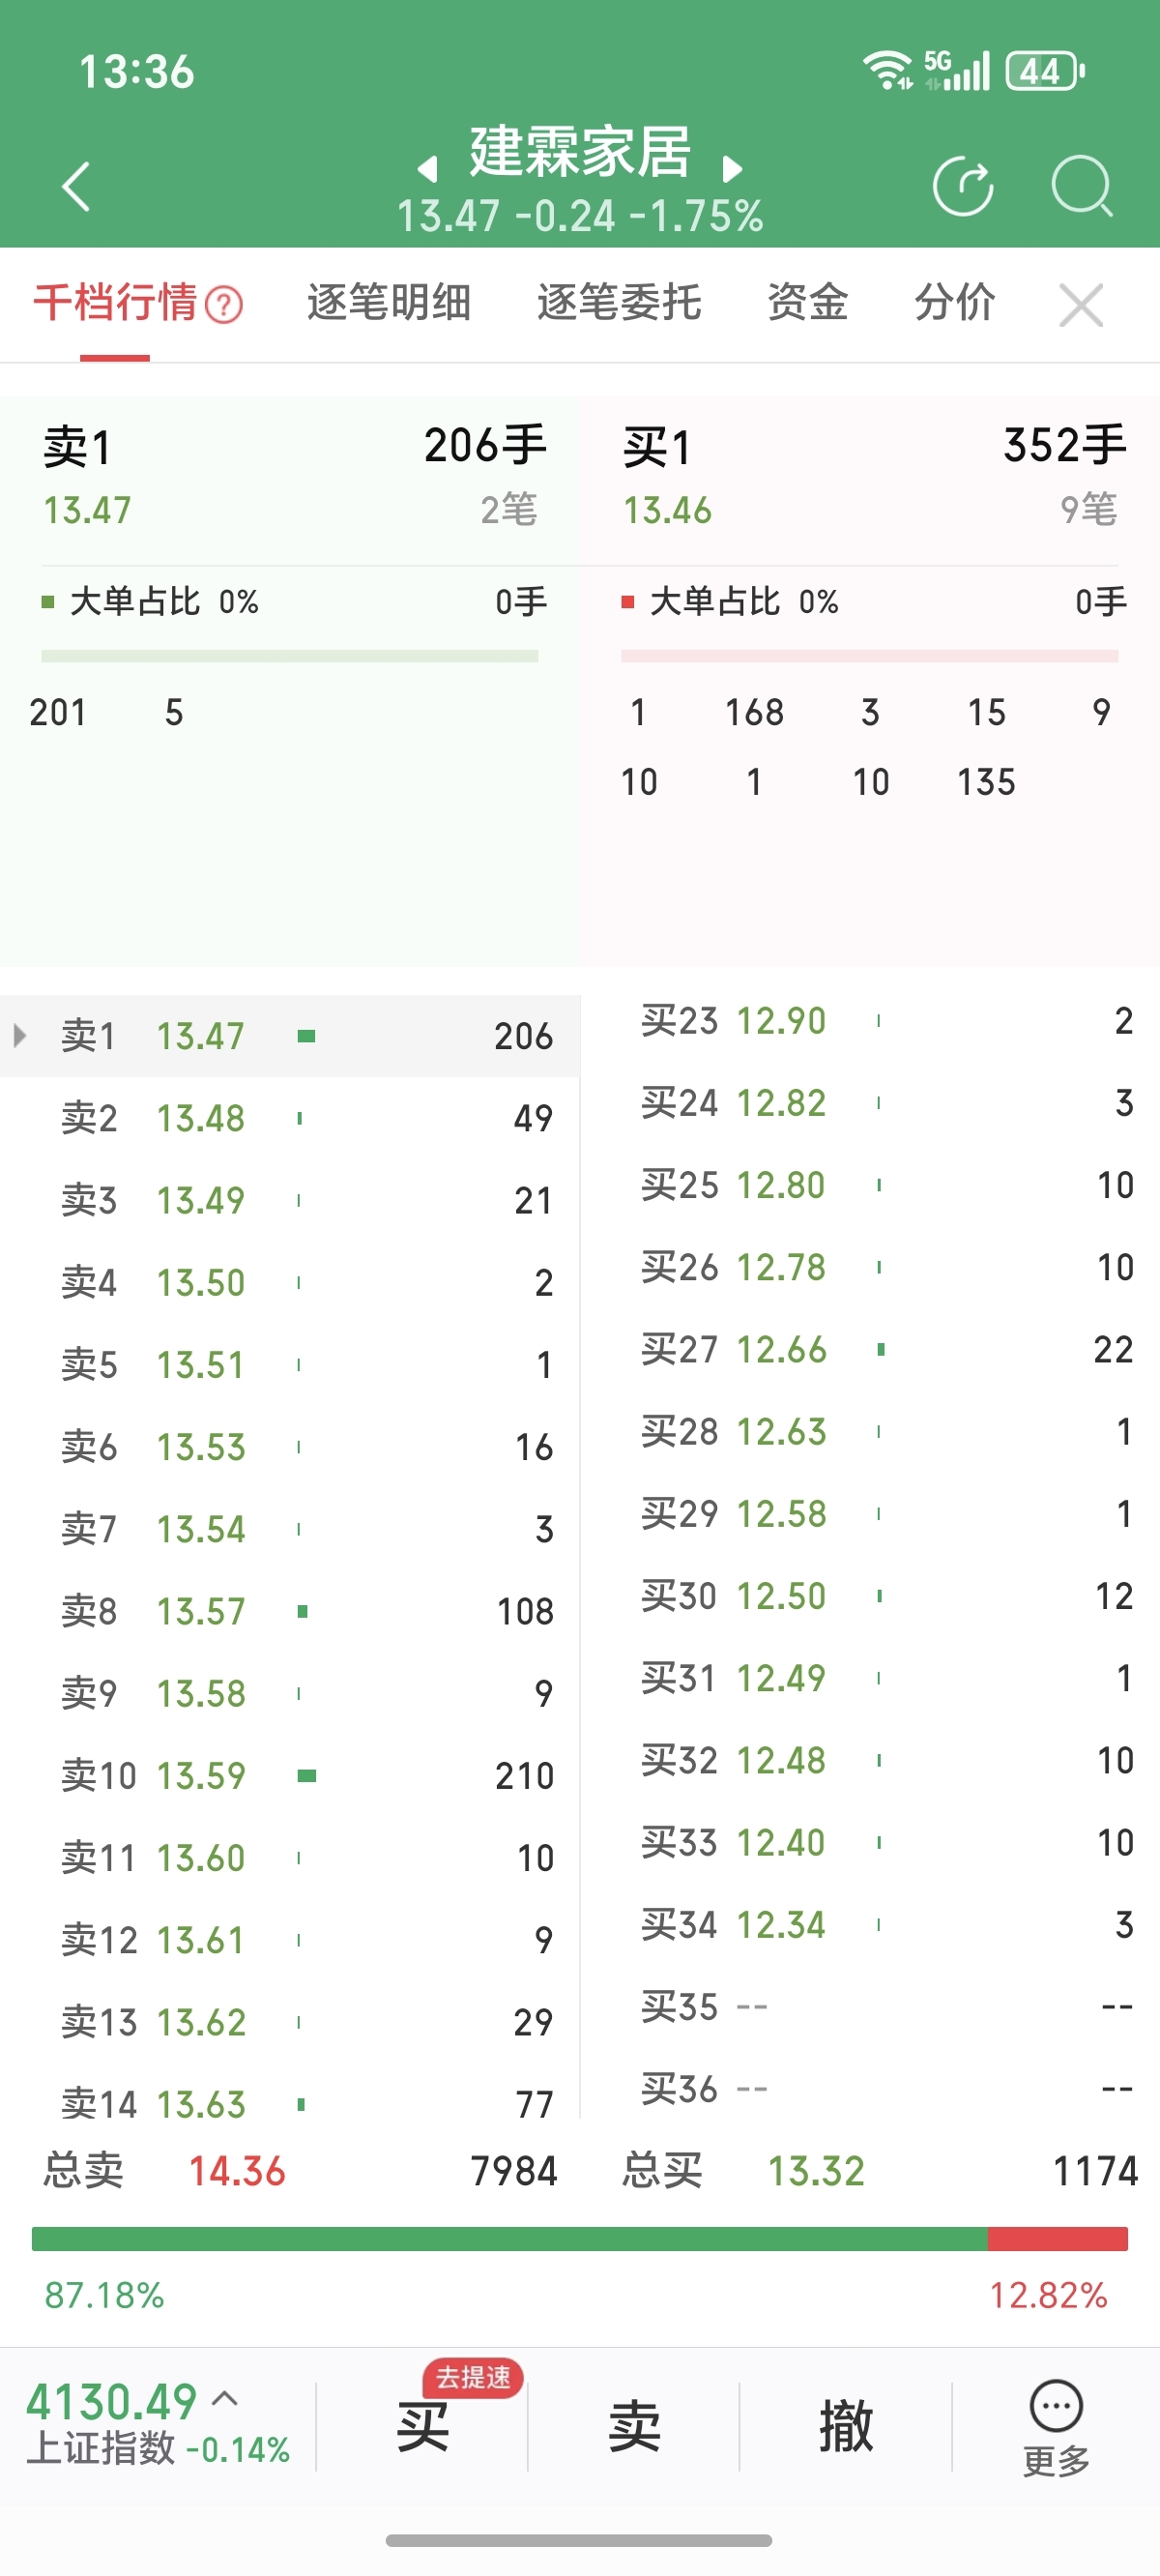
Task: Go to the 分价 tab
Action: [954, 303]
